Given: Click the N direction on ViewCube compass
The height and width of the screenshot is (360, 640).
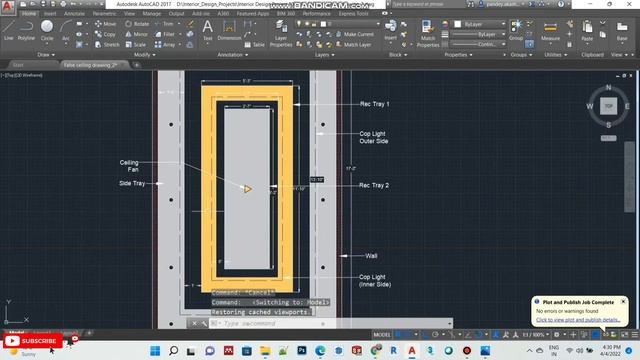Looking at the screenshot, I should [608, 87].
